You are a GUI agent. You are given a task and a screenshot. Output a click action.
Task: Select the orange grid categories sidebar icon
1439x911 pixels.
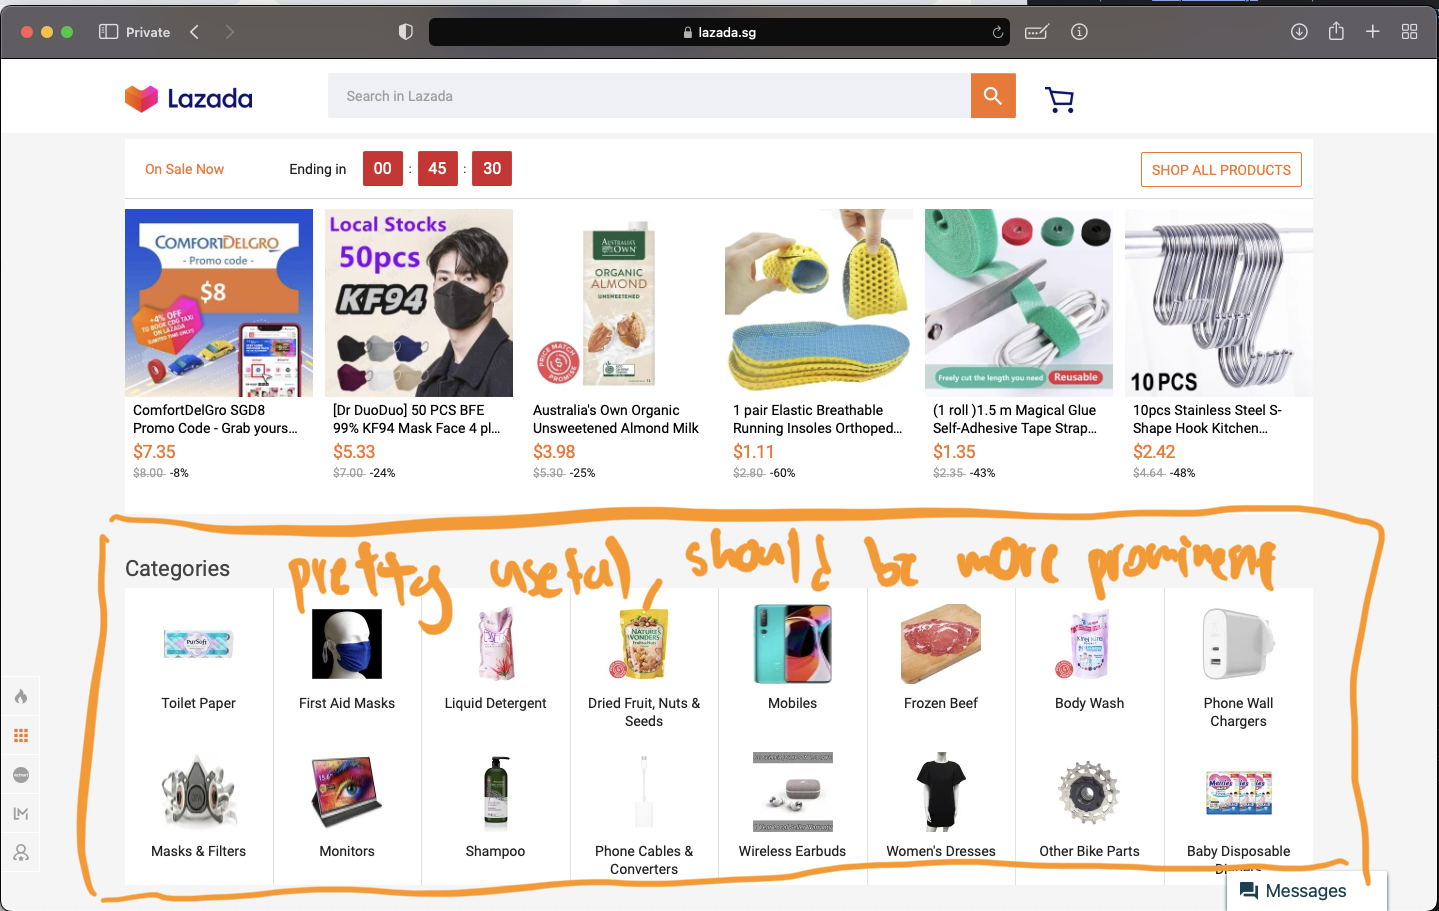click(21, 736)
